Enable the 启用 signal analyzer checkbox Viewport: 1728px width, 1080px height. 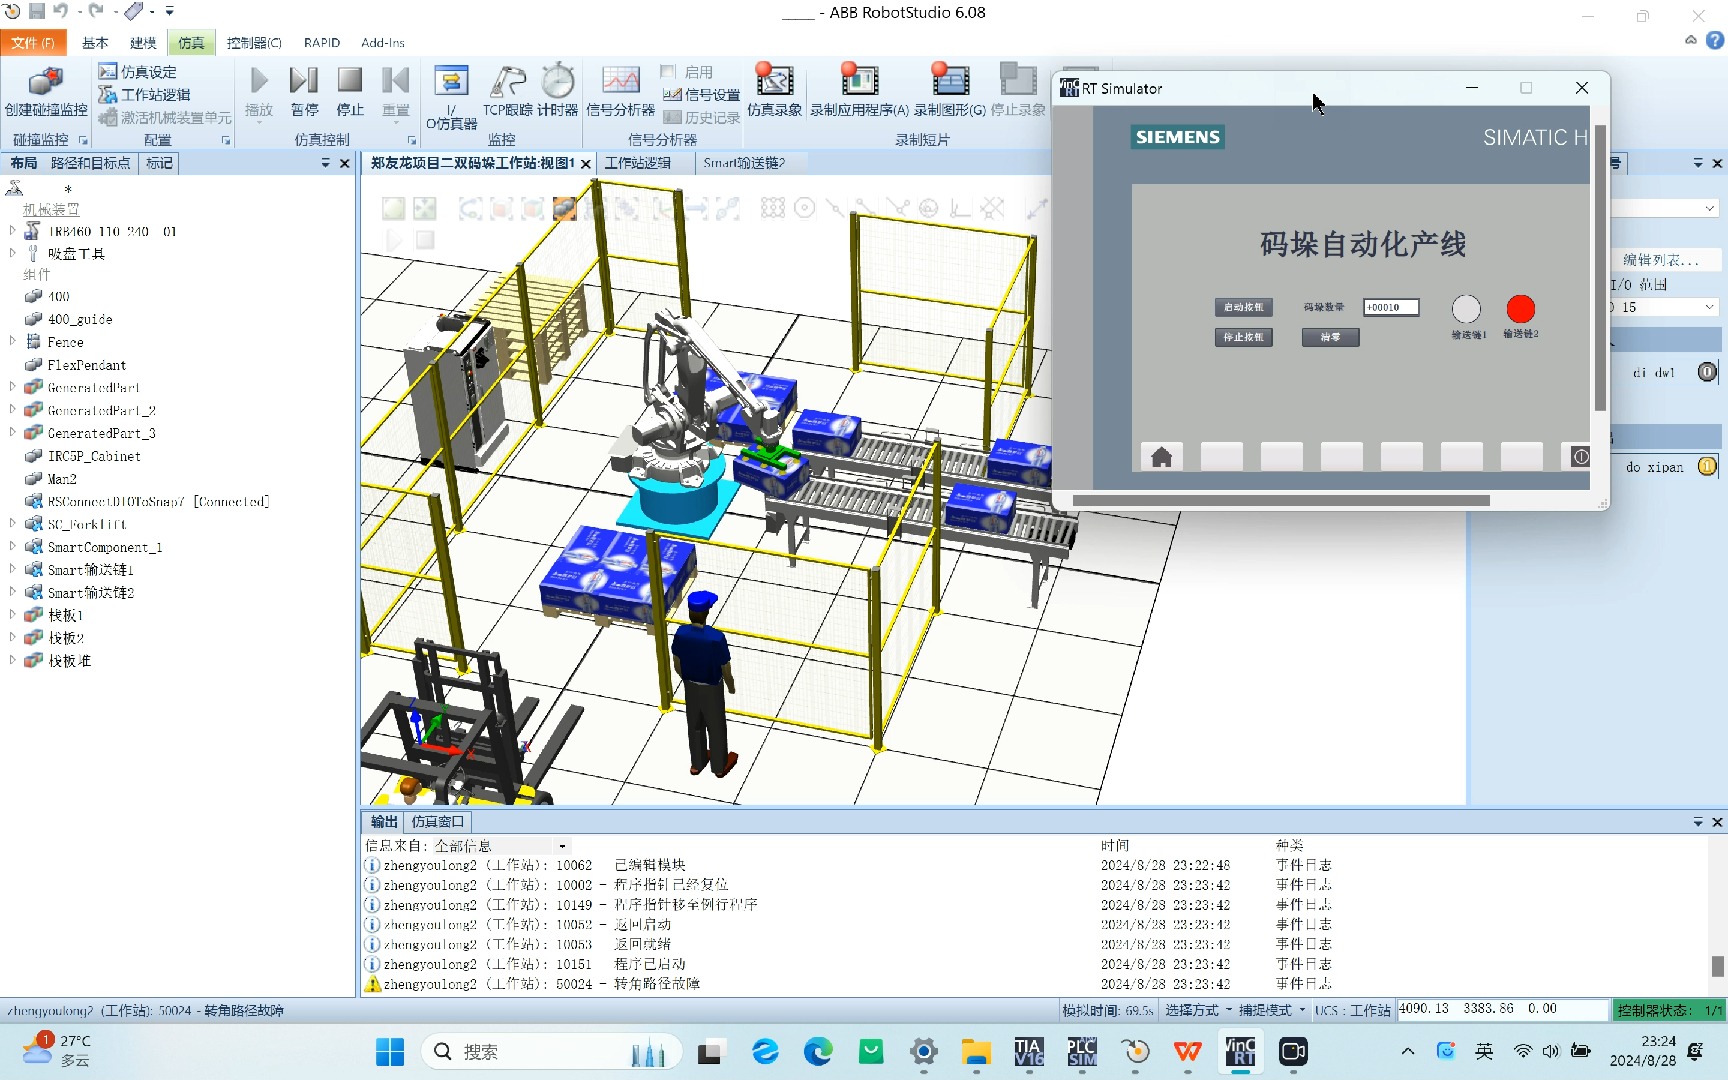point(669,72)
